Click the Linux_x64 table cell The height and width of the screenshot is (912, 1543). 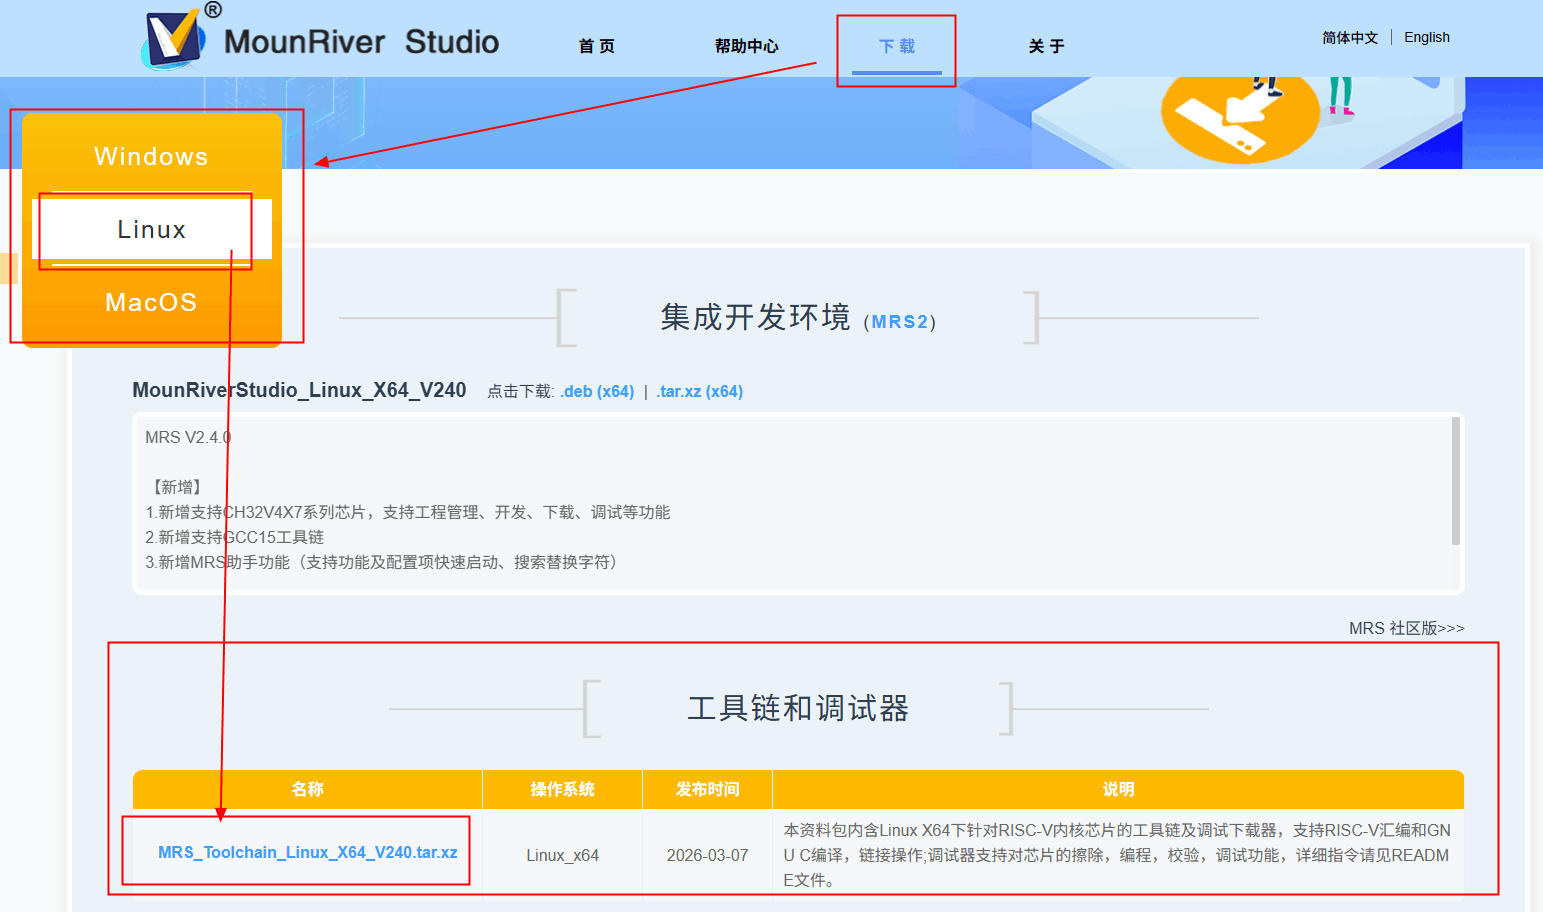[563, 855]
